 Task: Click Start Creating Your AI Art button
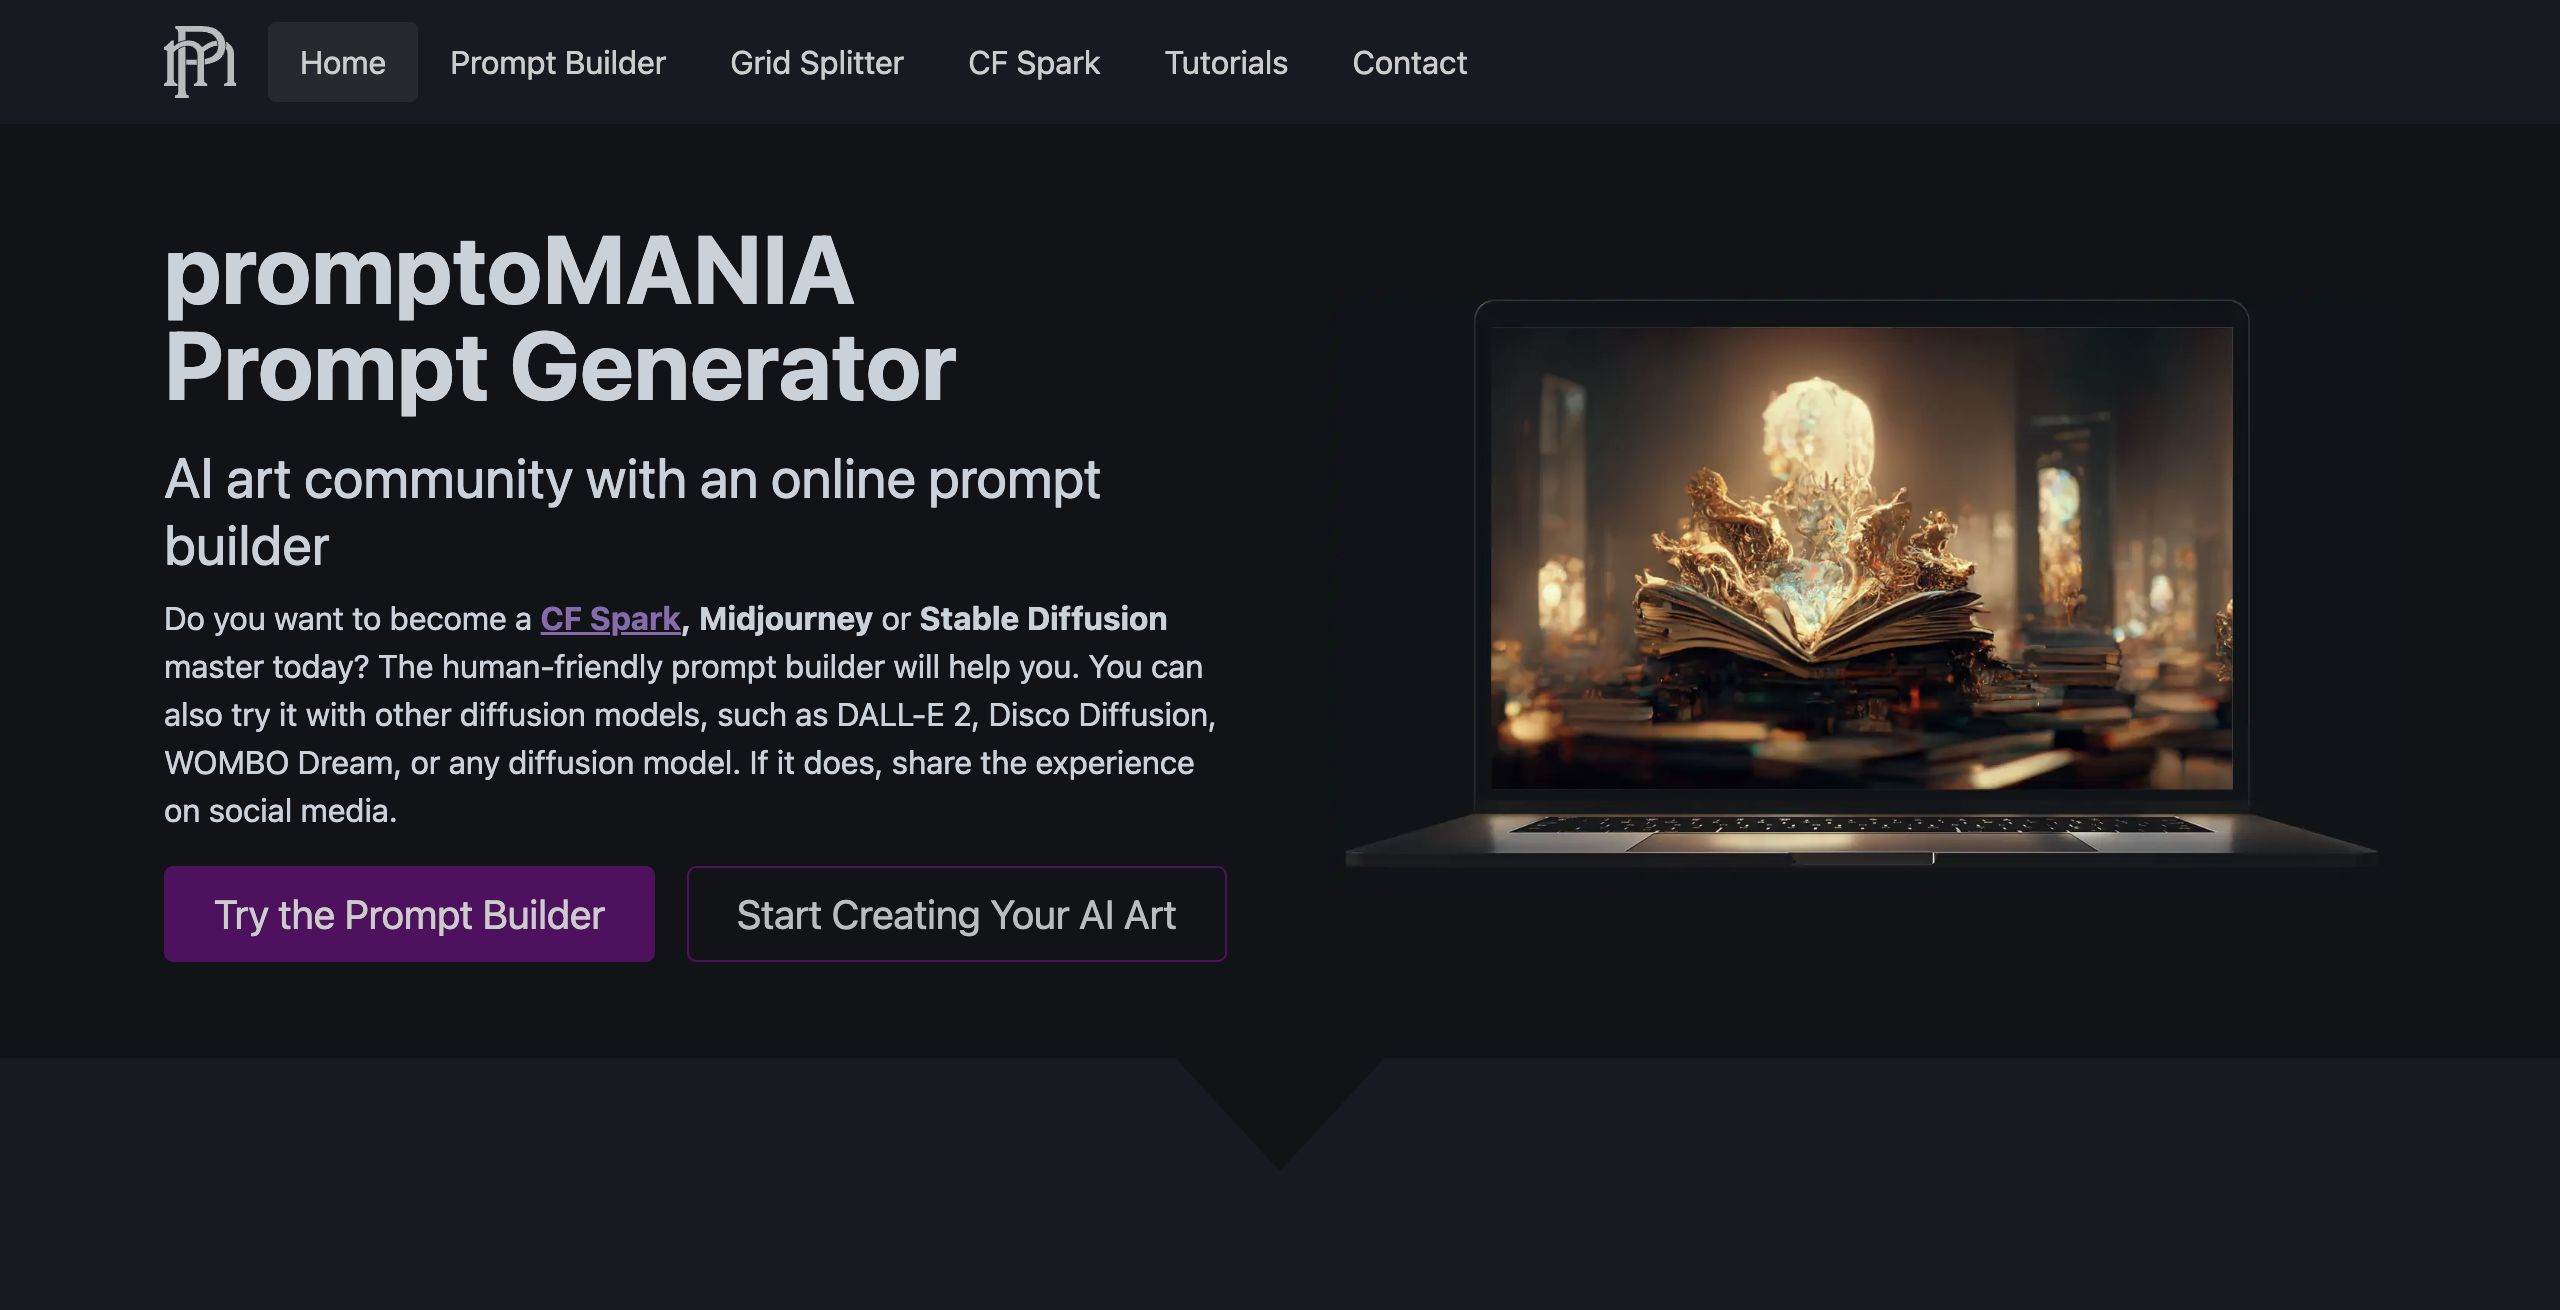coord(956,914)
